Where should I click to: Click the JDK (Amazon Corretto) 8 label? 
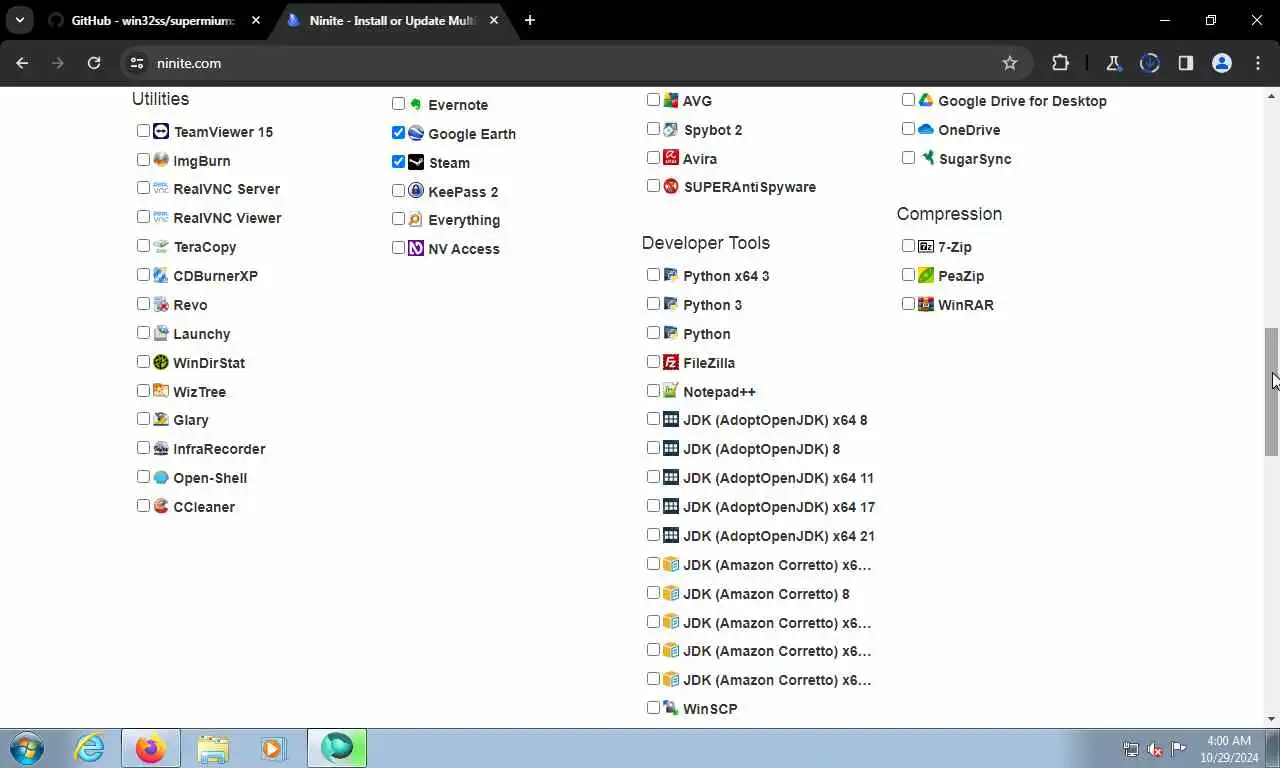point(766,594)
